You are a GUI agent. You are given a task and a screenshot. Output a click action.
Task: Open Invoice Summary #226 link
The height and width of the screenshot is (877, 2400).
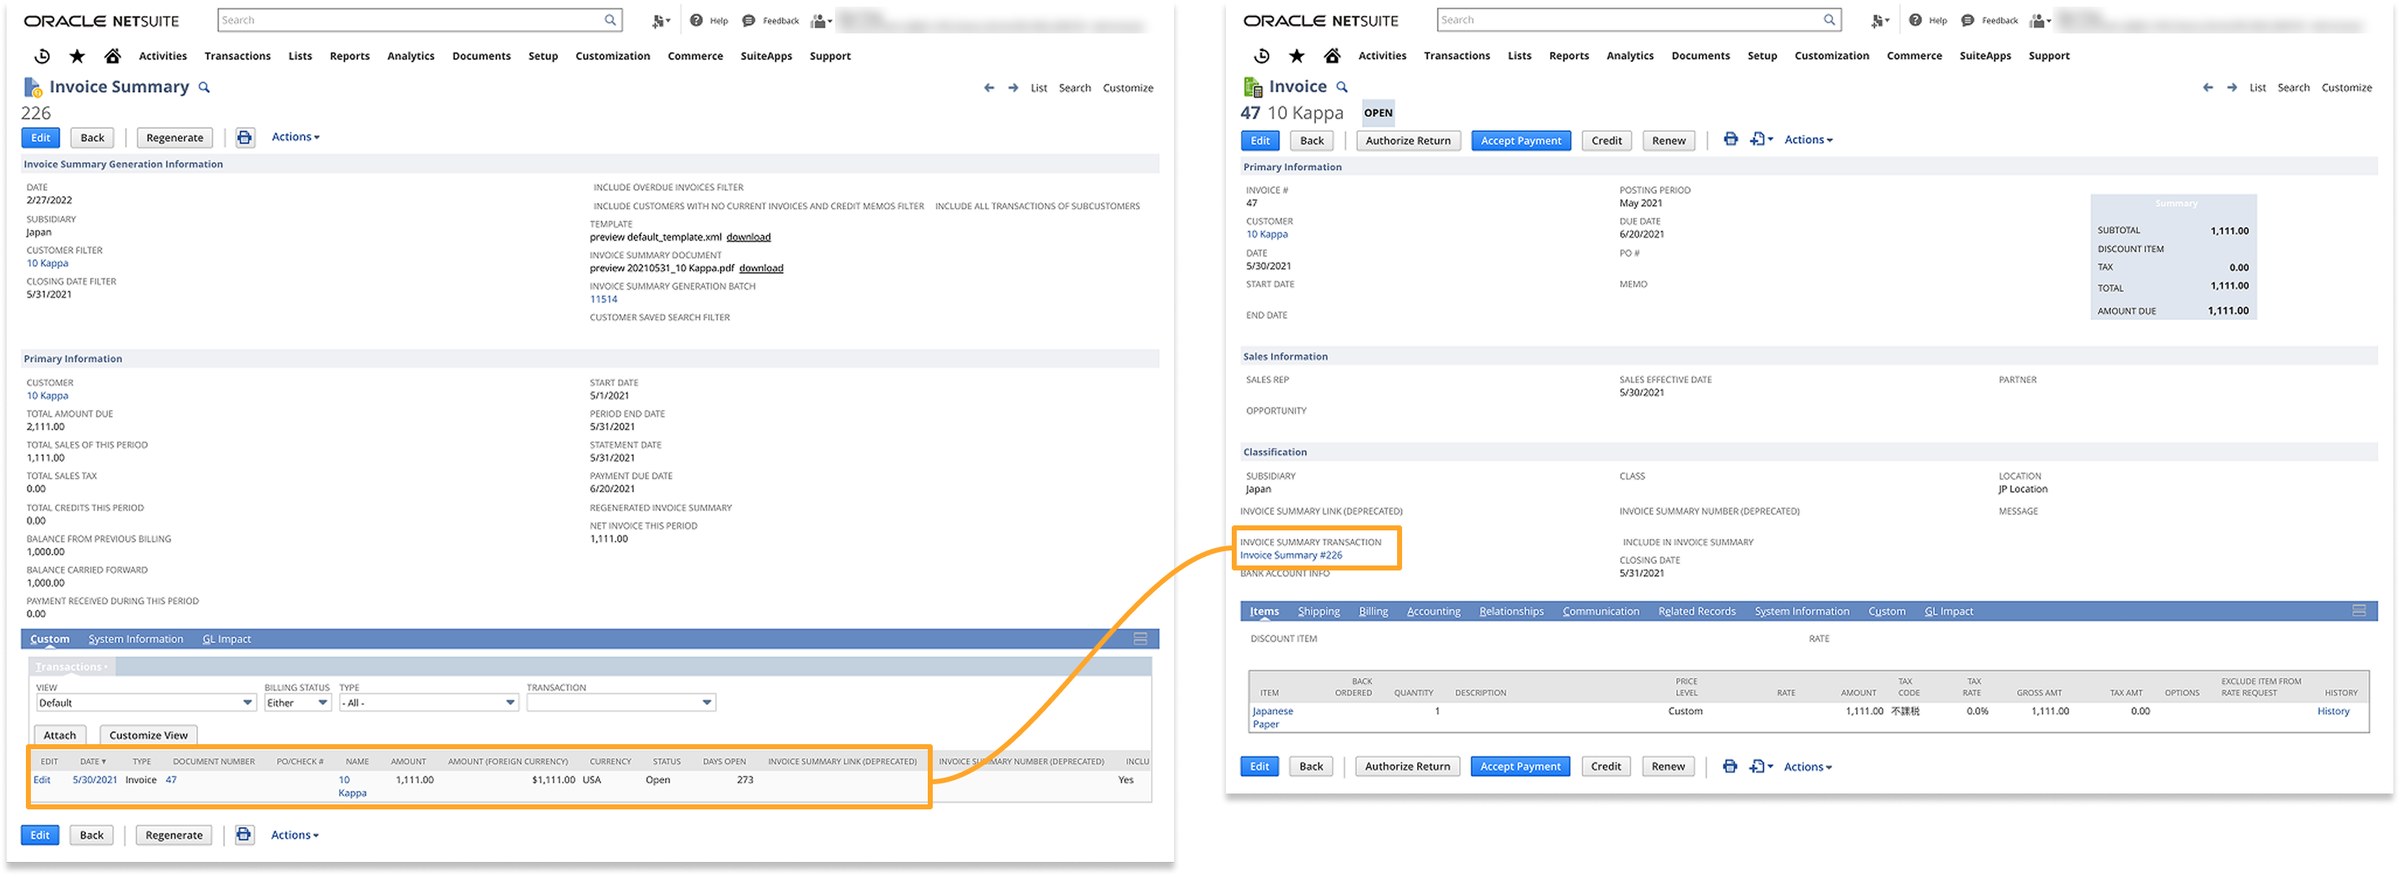(1291, 555)
